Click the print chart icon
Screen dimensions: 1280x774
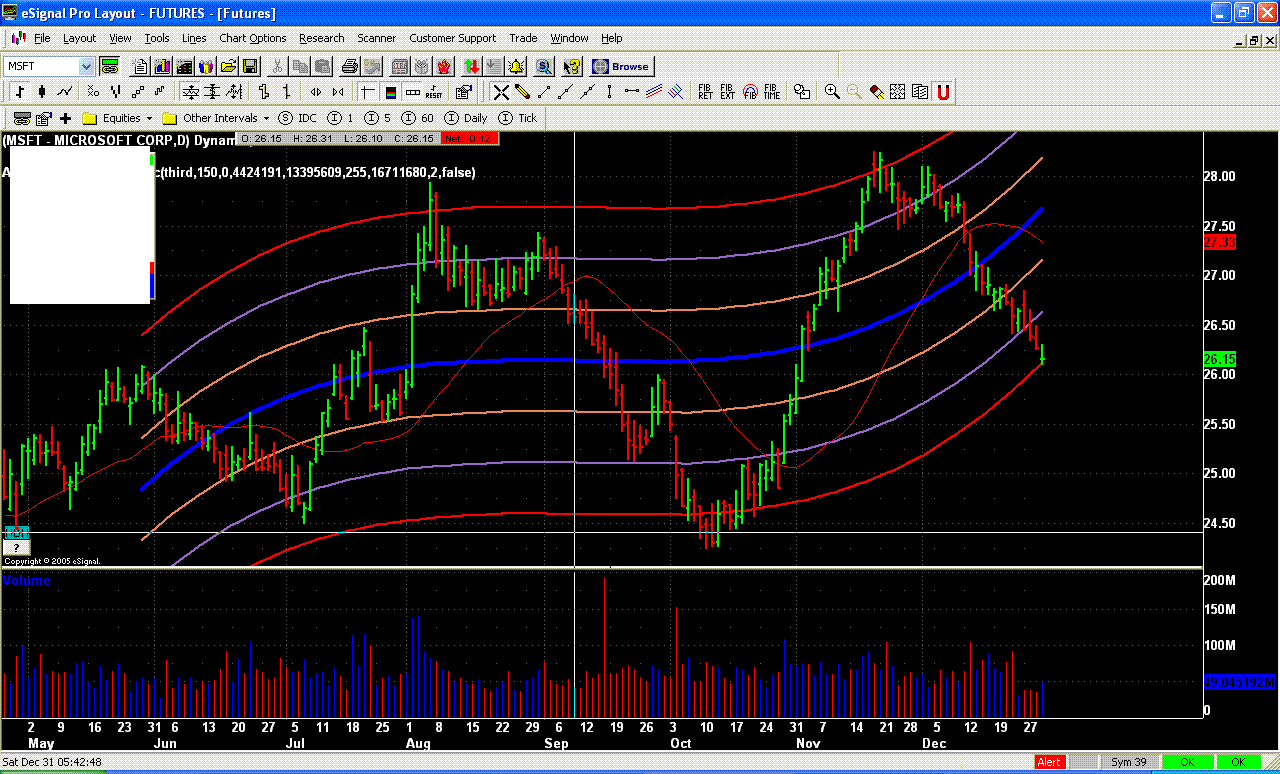click(350, 66)
